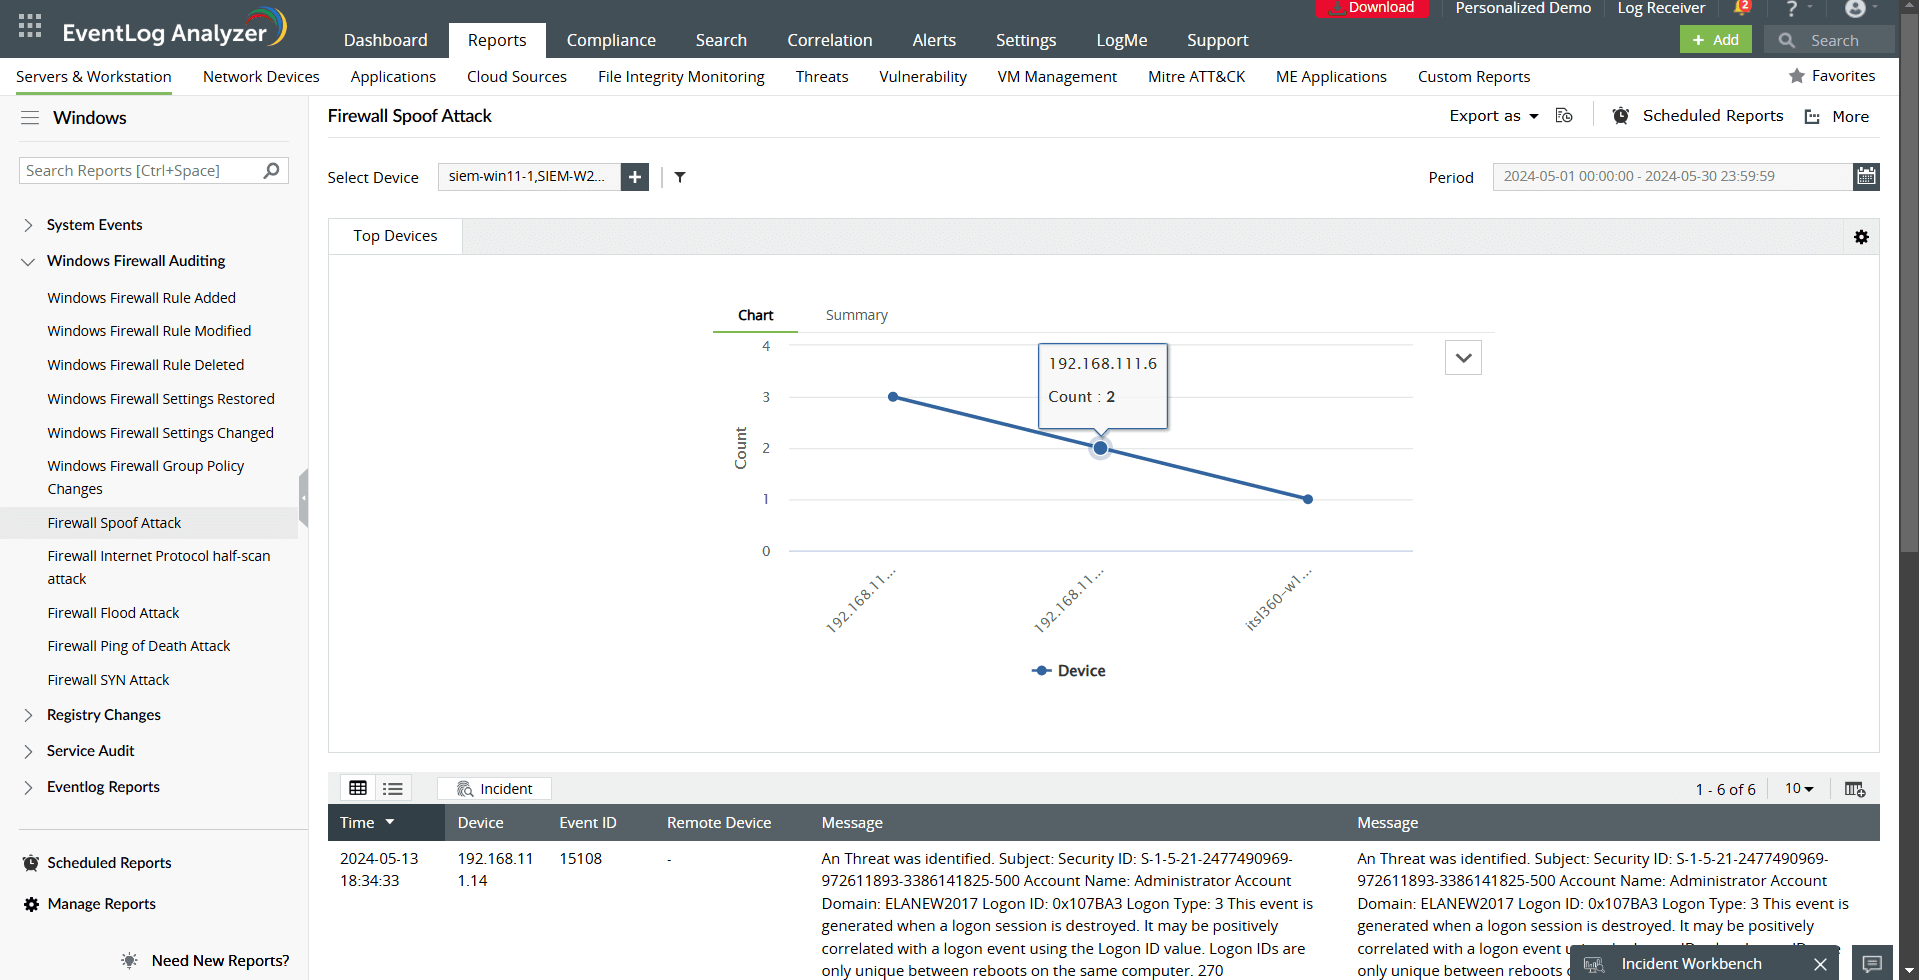Open the device filter funnel icon
The width and height of the screenshot is (1919, 980).
point(680,177)
